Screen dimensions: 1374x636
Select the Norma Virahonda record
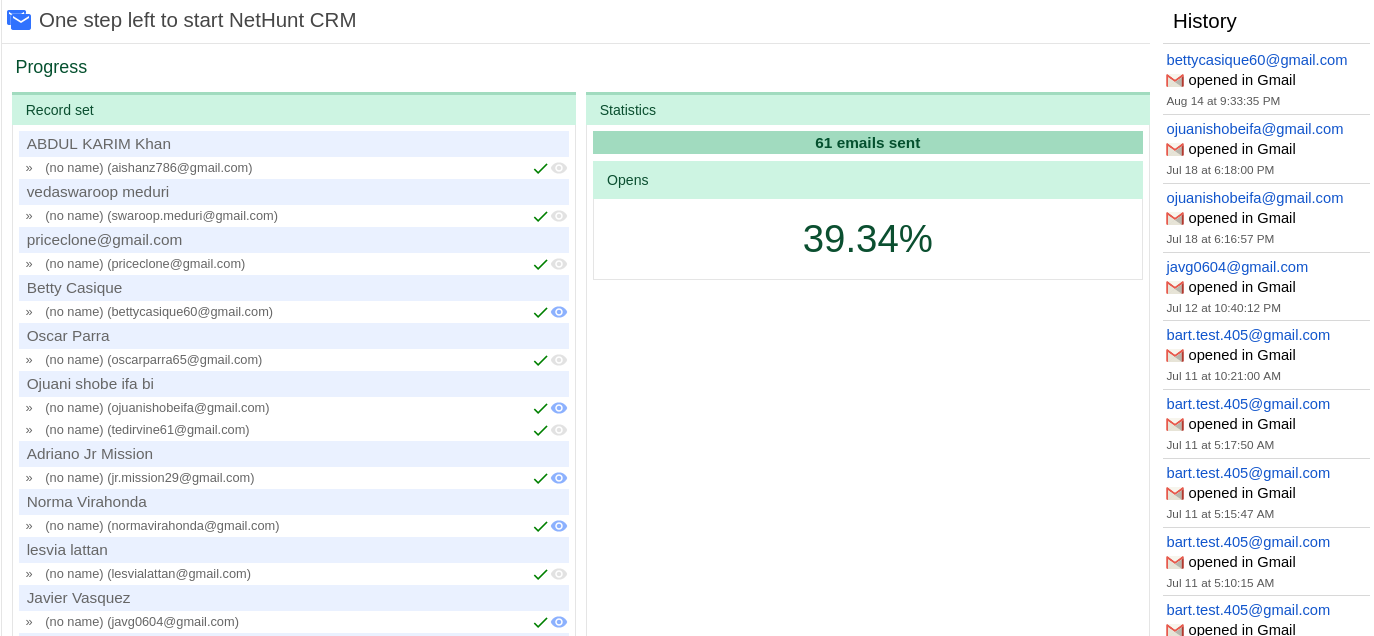(294, 502)
